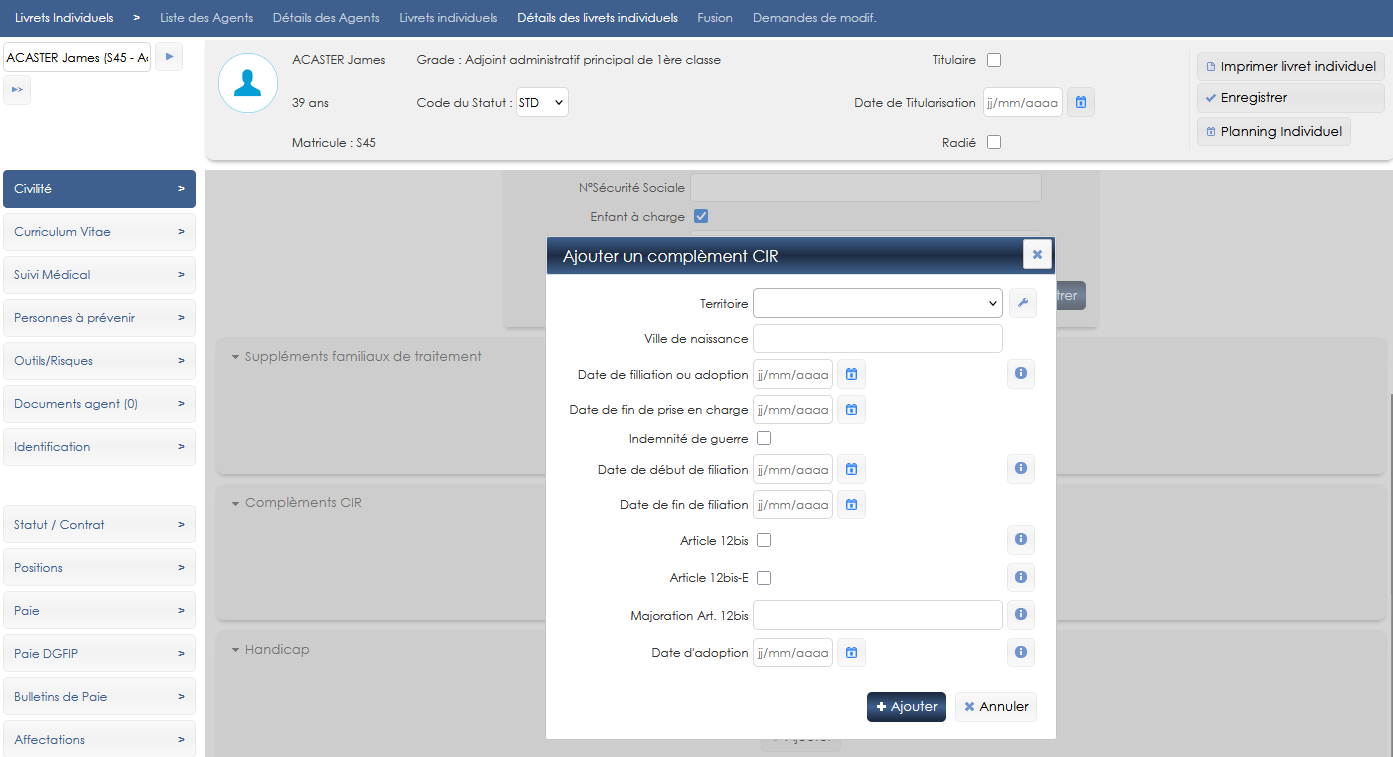Viewport: 1393px width, 757px height.
Task: Open the Code du Statut dropdown
Action: pos(542,102)
